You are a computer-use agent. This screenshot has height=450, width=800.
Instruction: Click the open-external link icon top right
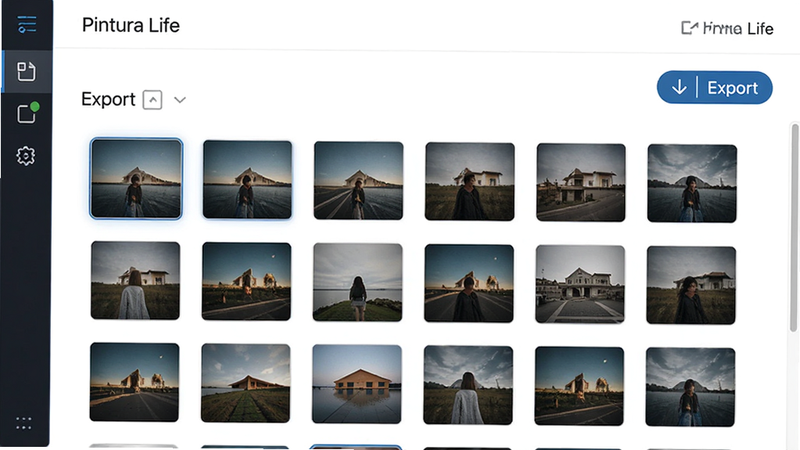coord(689,28)
